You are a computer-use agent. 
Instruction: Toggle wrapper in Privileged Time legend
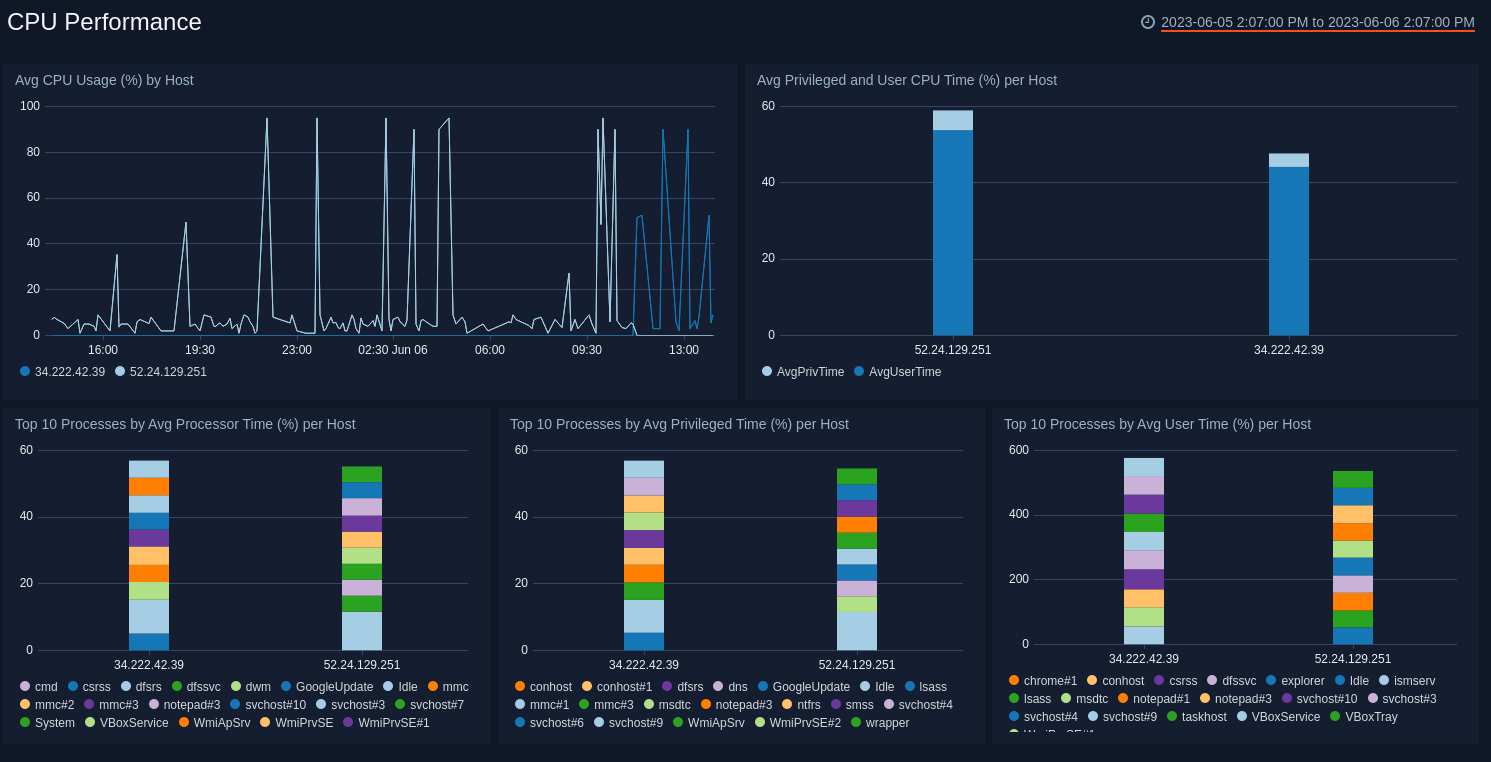click(x=880, y=723)
